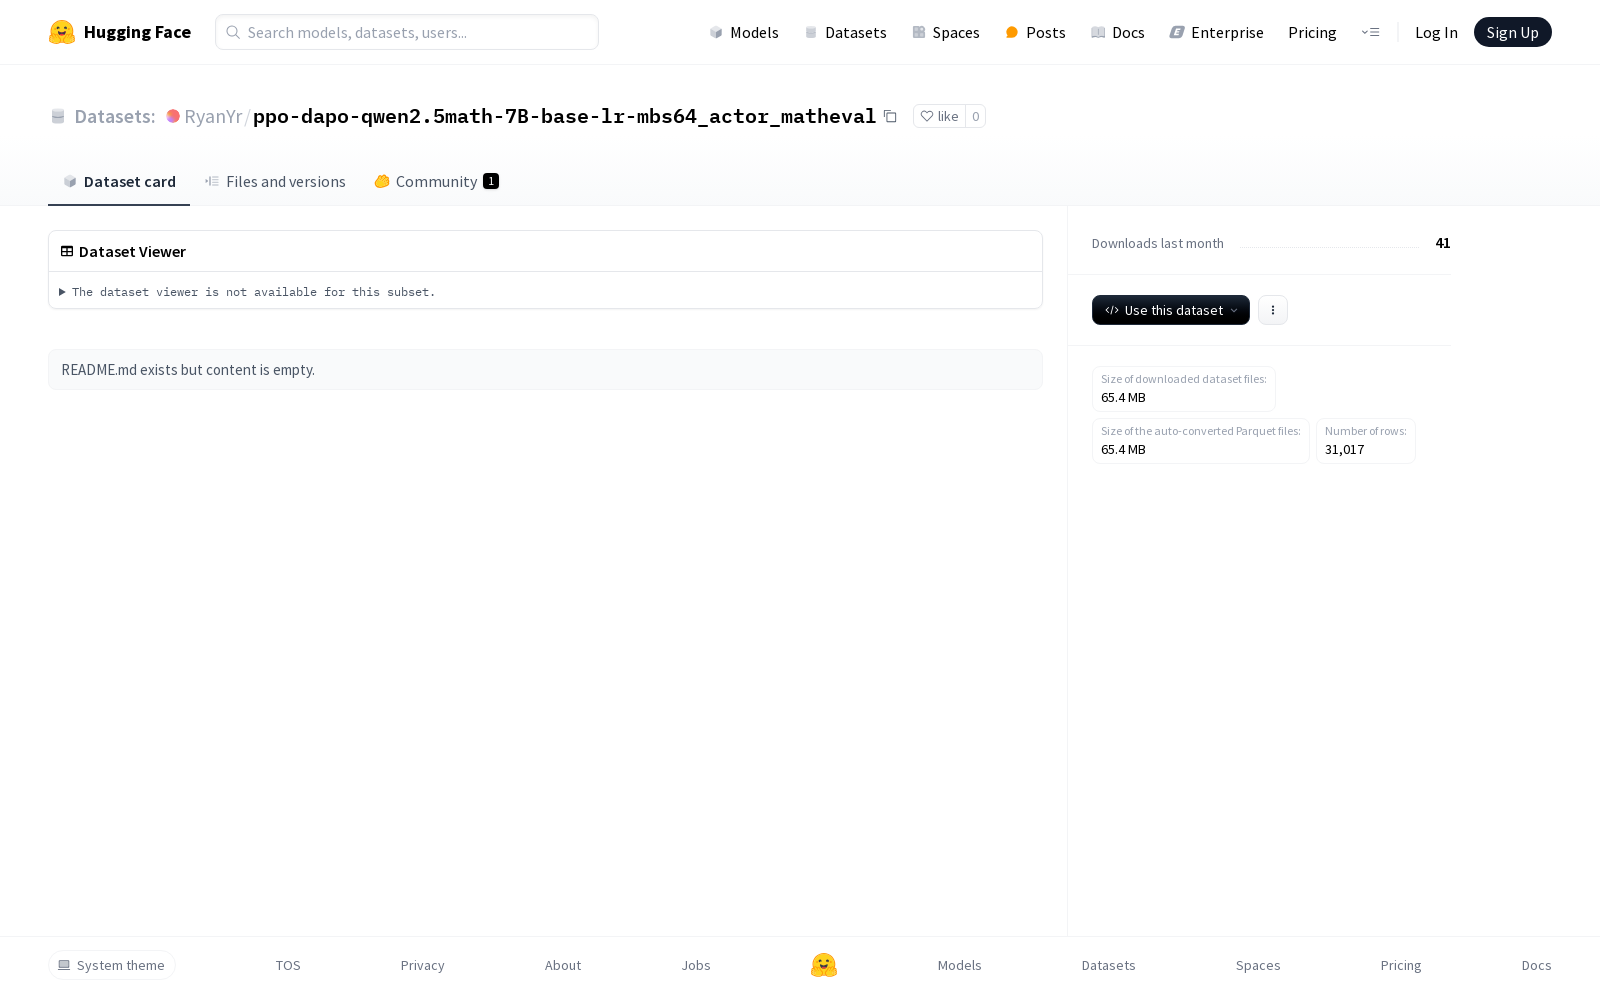Open the Community tab
The image size is (1600, 1000).
tap(436, 181)
